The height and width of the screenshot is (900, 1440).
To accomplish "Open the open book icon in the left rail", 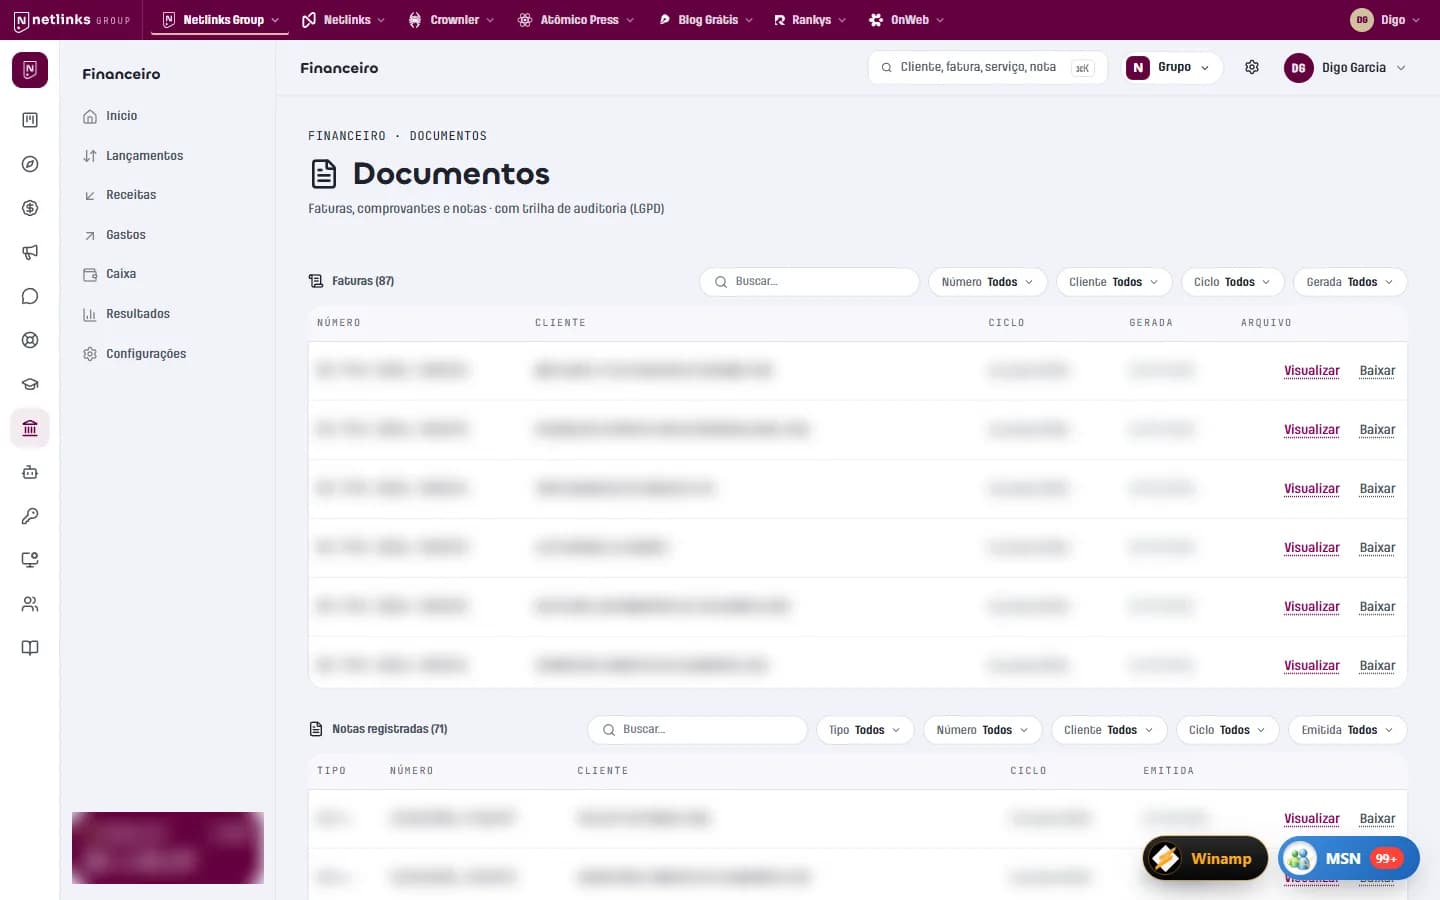I will [30, 648].
